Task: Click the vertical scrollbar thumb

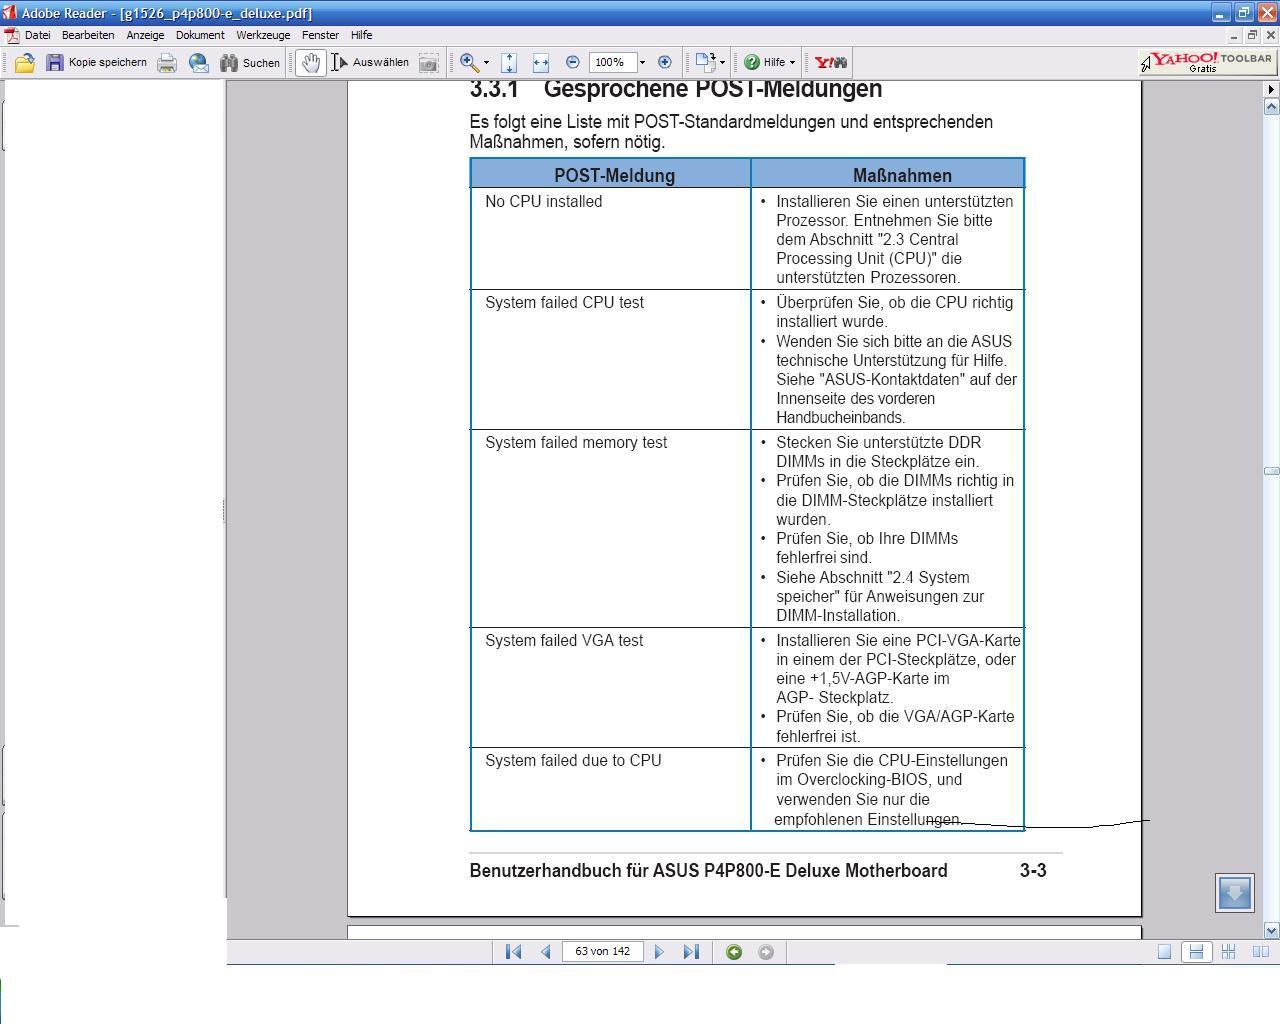Action: [x=1271, y=471]
